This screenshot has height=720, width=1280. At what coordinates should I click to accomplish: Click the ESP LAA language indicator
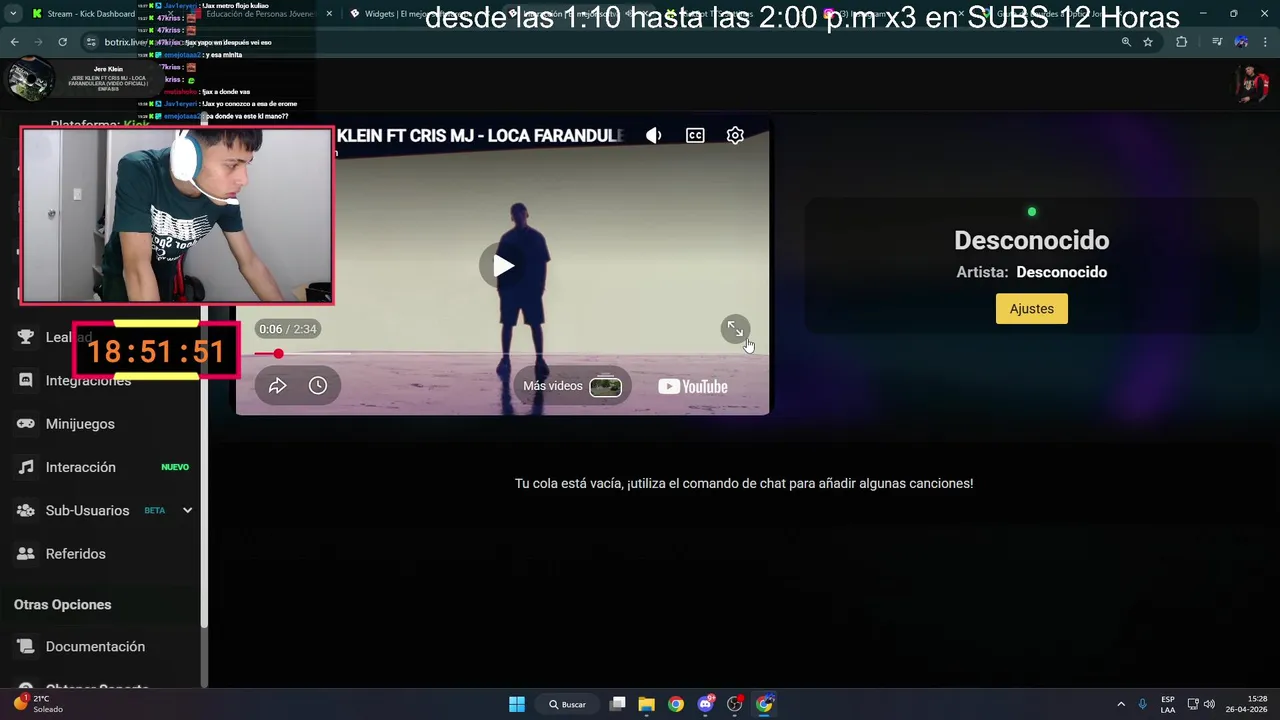pyautogui.click(x=1168, y=704)
